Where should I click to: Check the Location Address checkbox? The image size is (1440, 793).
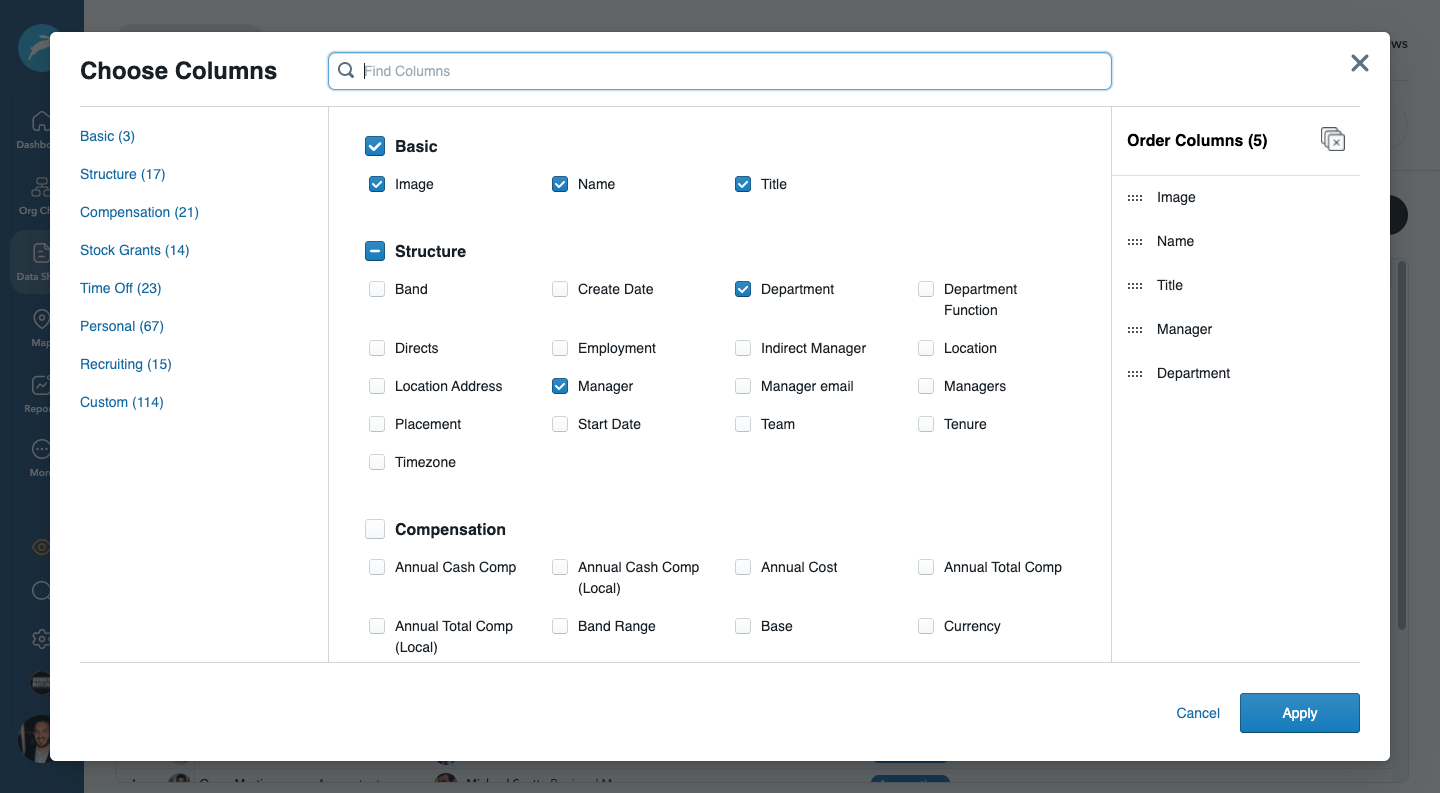click(x=377, y=386)
